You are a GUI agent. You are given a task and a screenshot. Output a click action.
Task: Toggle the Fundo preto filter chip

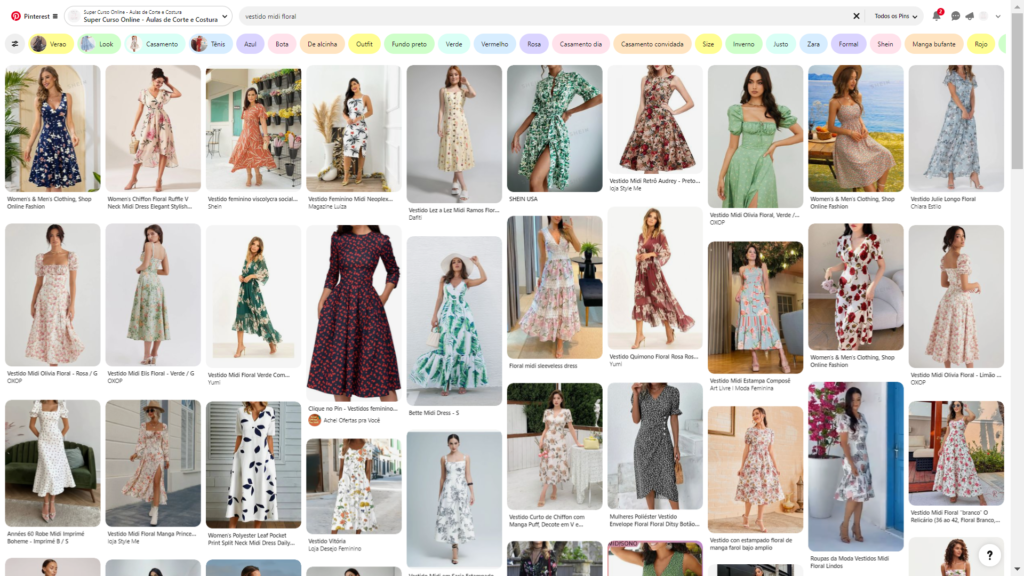click(410, 44)
